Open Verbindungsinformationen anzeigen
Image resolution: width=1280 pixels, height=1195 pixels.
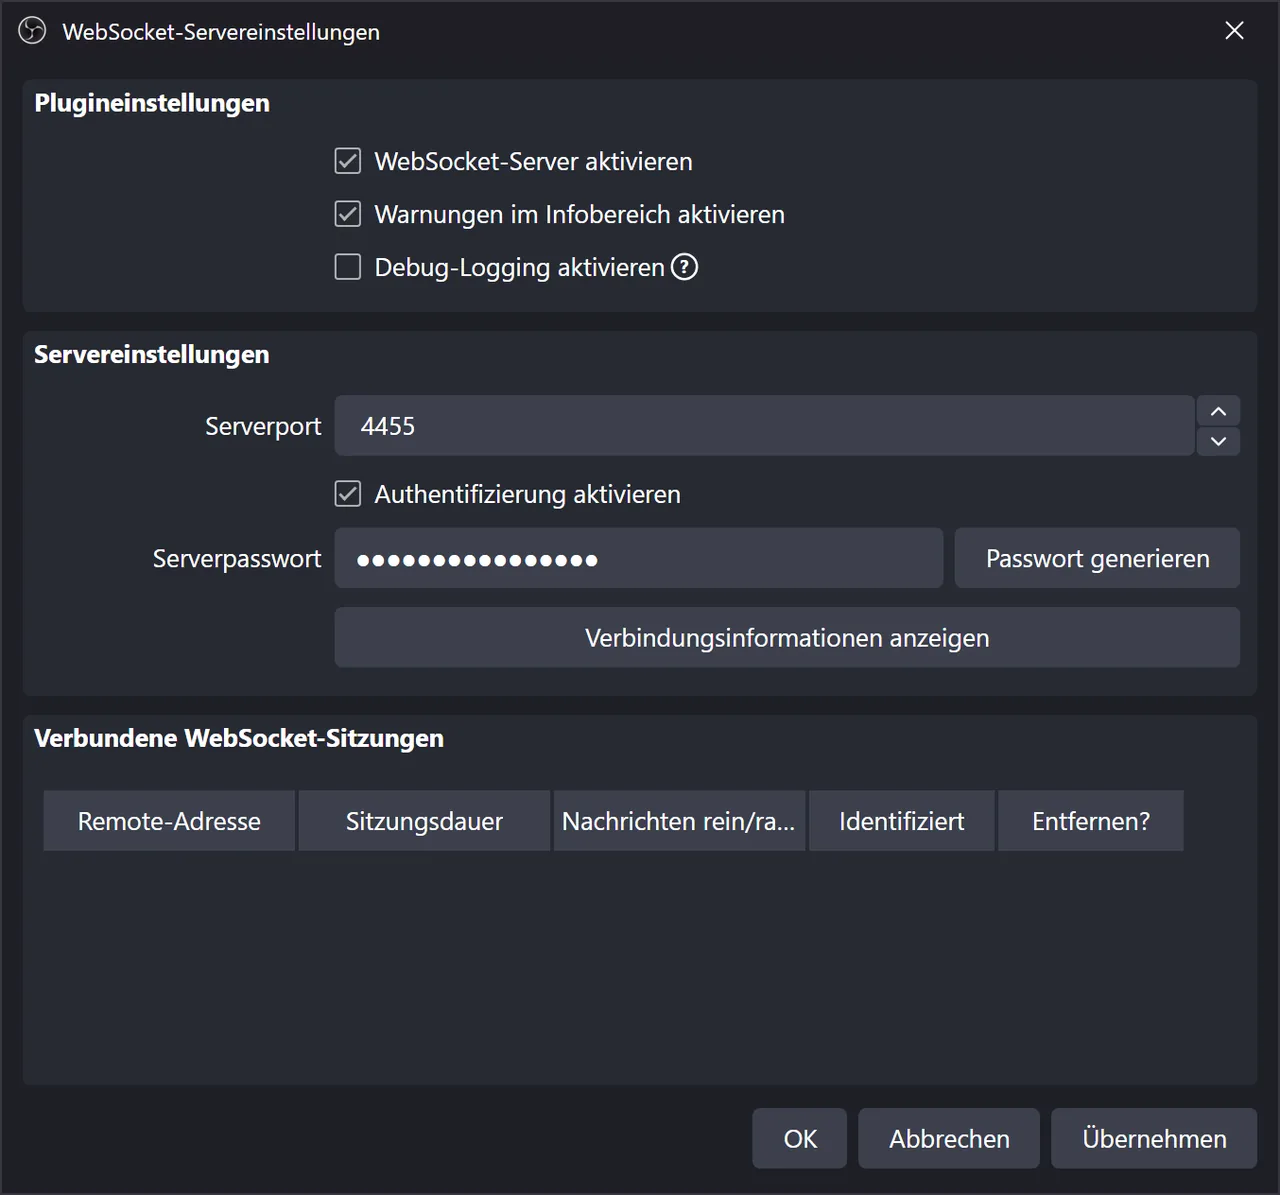[787, 638]
